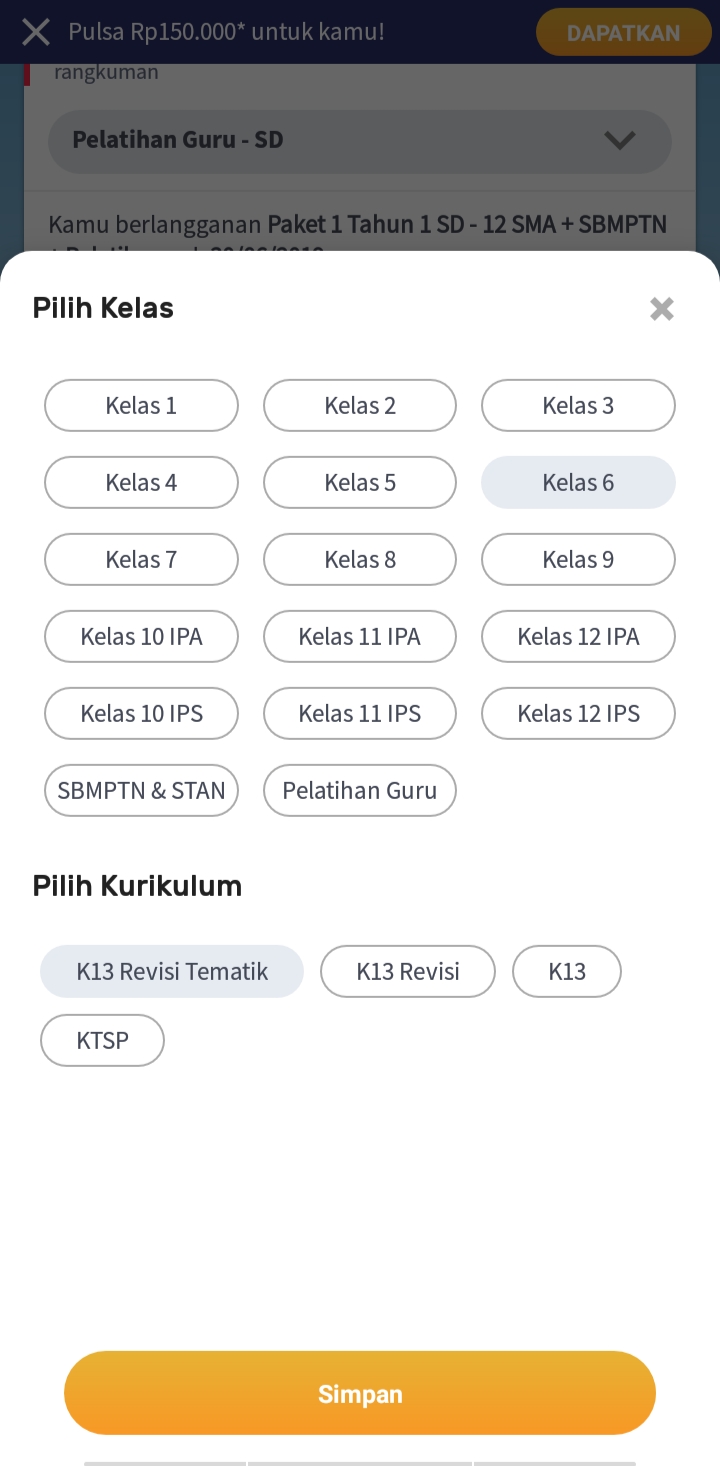
Task: Select K13 Revisi curriculum
Action: point(408,971)
